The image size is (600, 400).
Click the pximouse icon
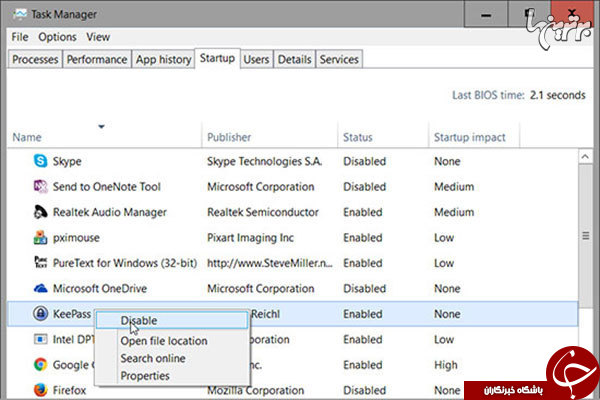point(40,237)
